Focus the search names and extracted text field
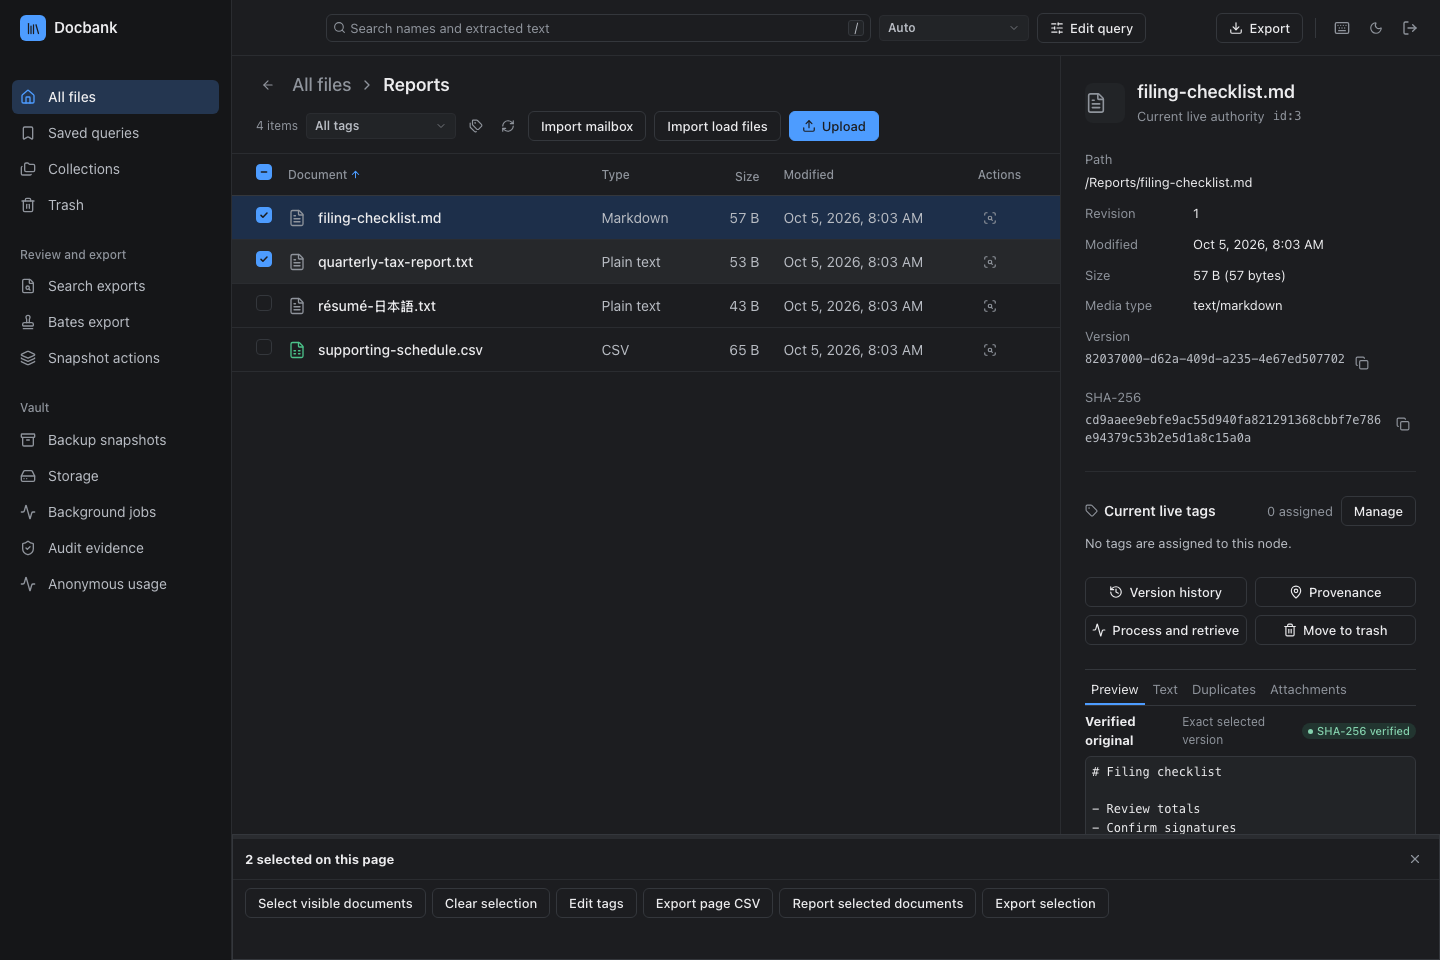 point(598,28)
